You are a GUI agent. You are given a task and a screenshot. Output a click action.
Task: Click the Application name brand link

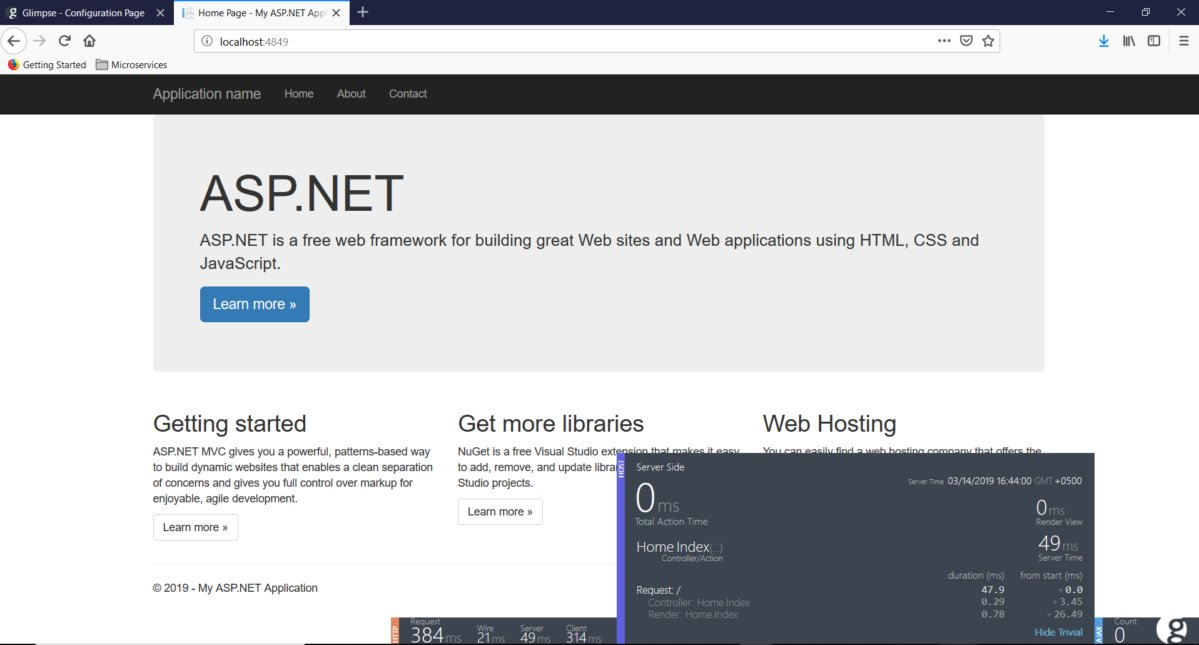coord(206,94)
